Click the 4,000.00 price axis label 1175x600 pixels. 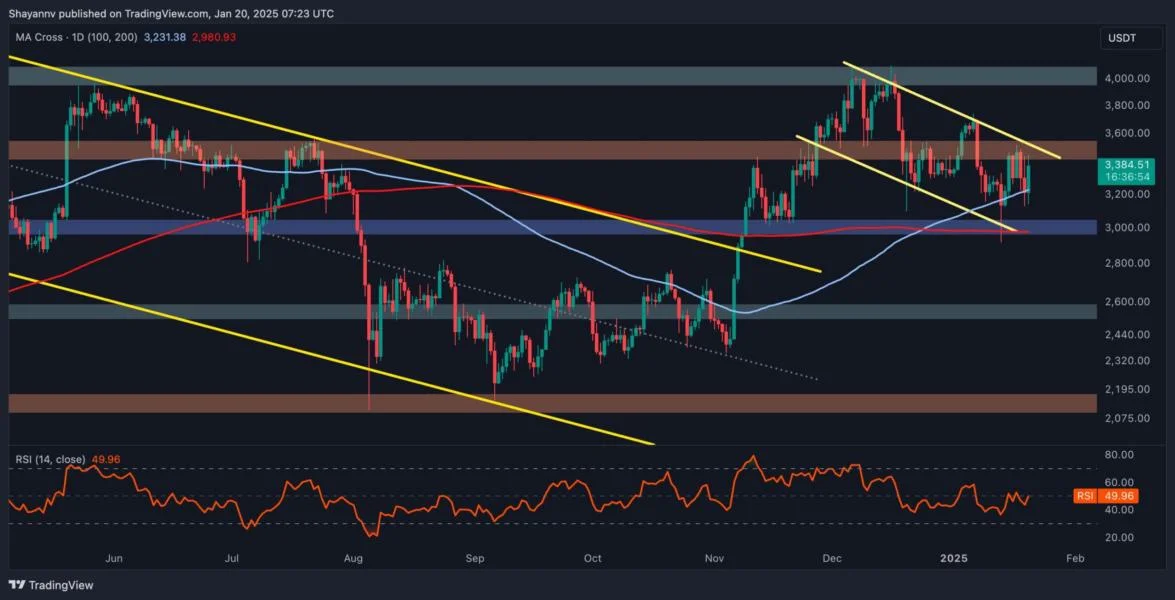(1128, 78)
